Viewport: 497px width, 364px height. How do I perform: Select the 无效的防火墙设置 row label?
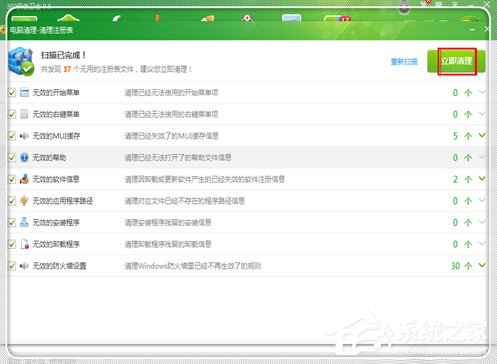click(x=59, y=266)
